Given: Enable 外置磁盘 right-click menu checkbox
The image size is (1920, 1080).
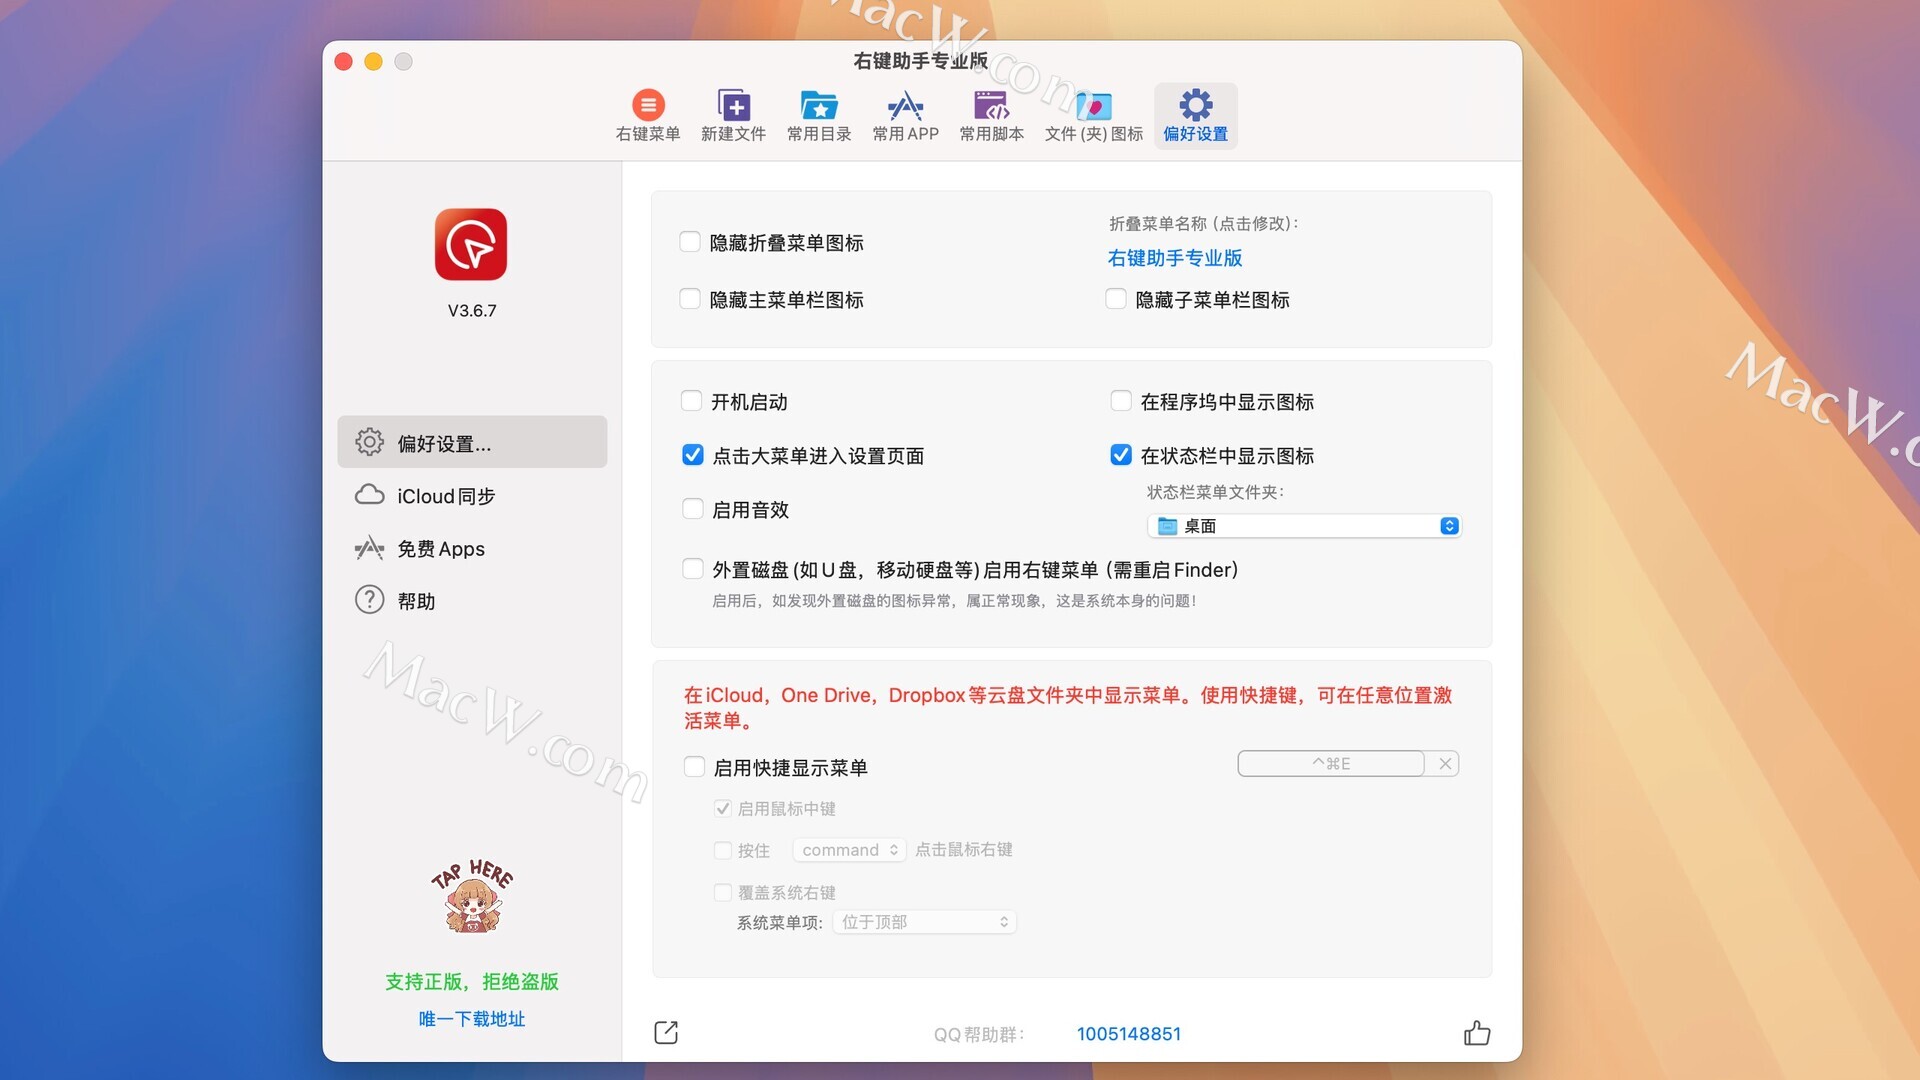Looking at the screenshot, I should click(693, 569).
